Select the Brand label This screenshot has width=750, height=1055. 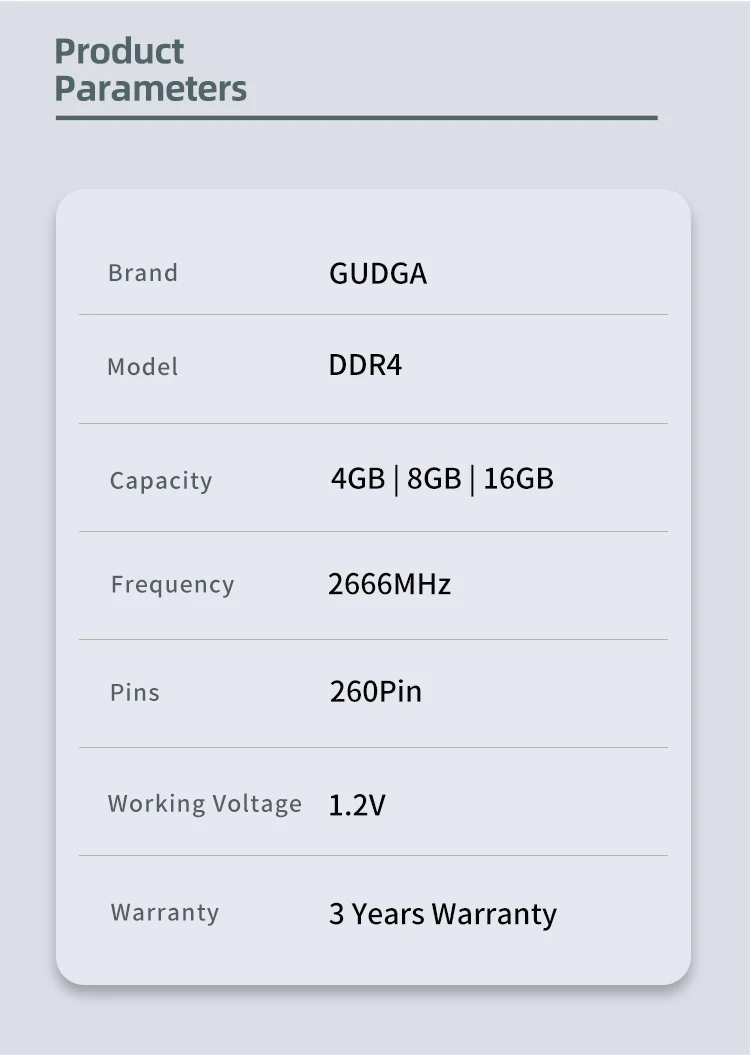pyautogui.click(x=143, y=273)
